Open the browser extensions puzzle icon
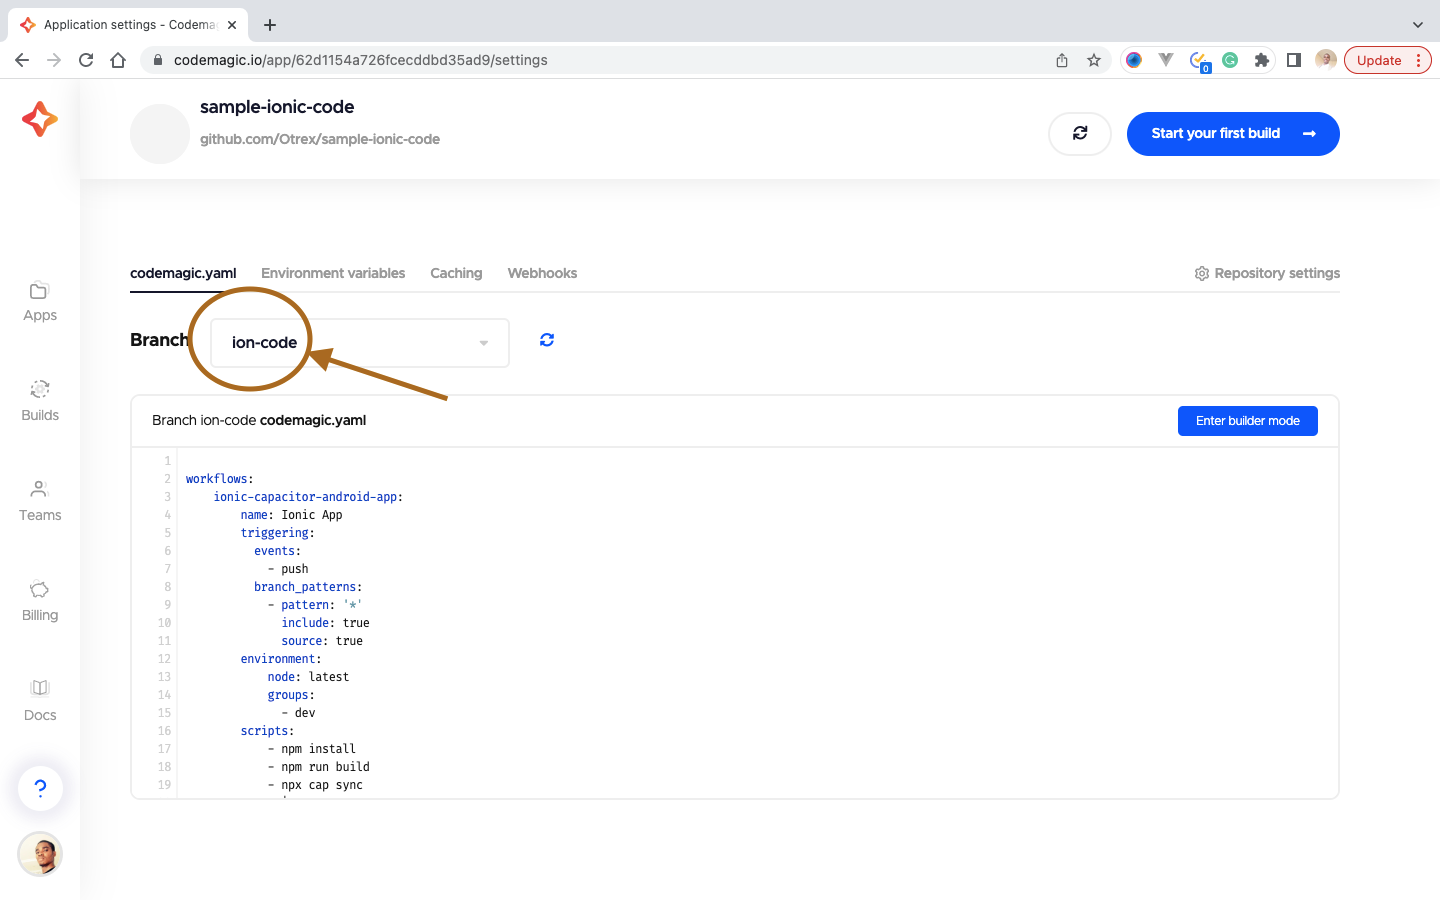 tap(1262, 60)
